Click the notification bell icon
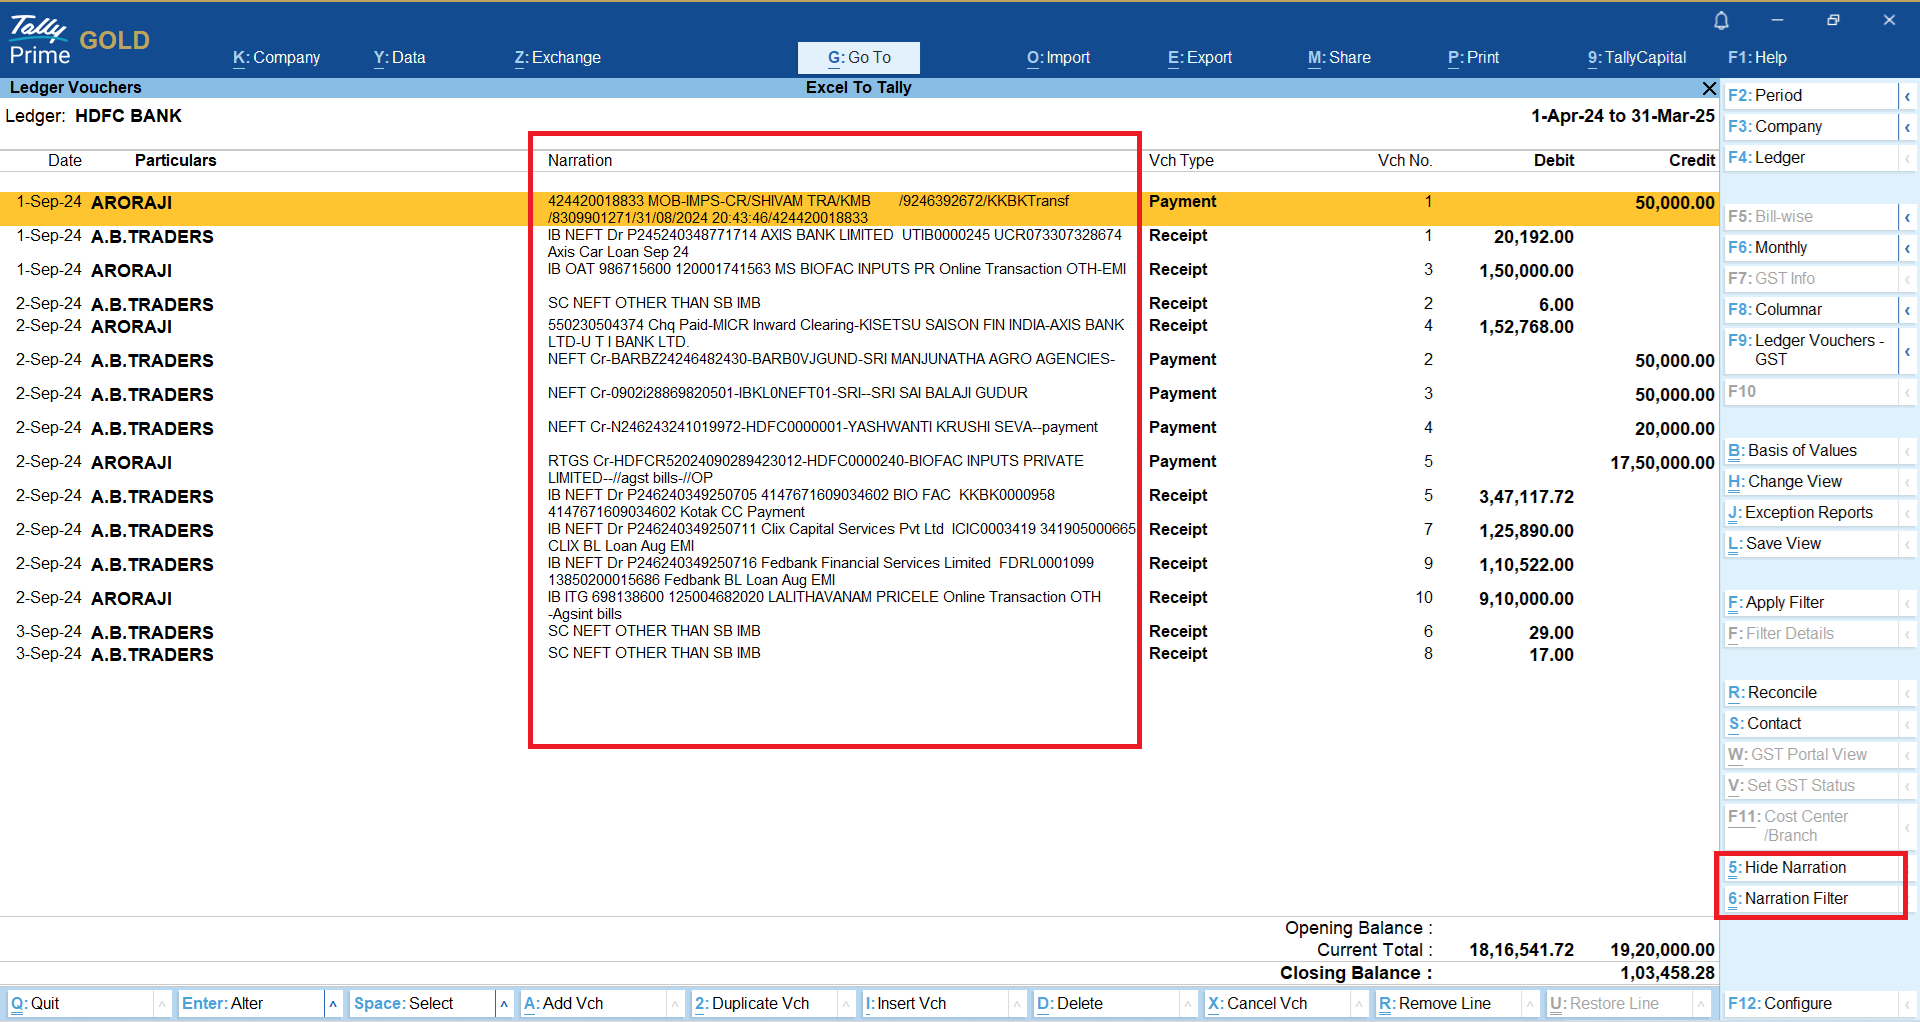This screenshot has width=1920, height=1022. click(x=1721, y=21)
